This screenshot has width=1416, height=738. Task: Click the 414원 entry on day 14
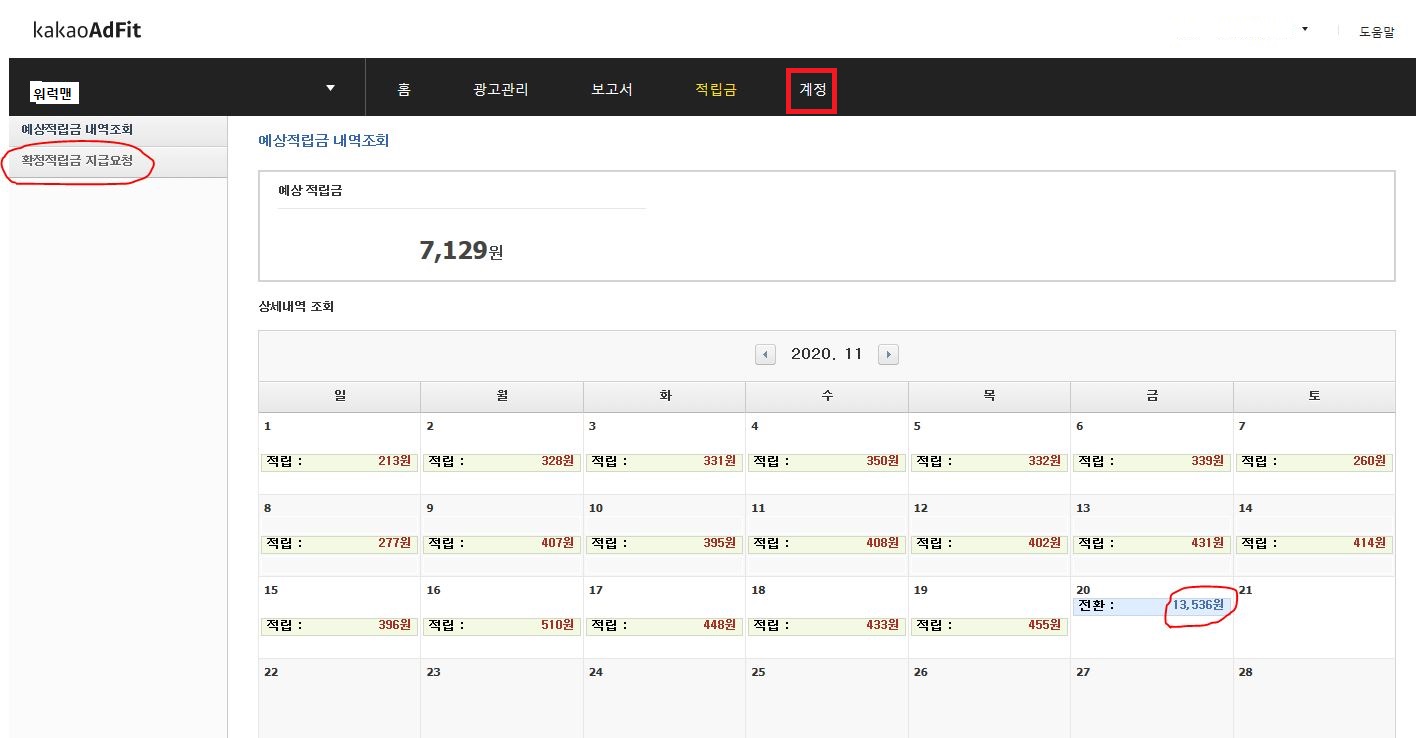(1315, 544)
